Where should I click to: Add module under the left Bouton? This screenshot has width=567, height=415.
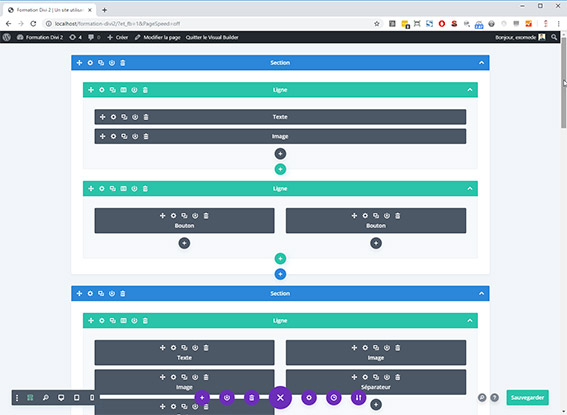click(184, 243)
